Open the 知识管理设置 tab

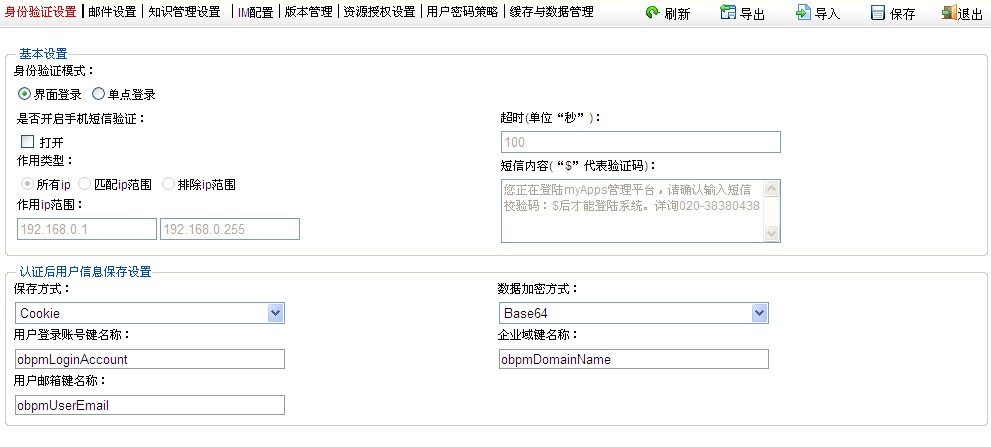[184, 12]
